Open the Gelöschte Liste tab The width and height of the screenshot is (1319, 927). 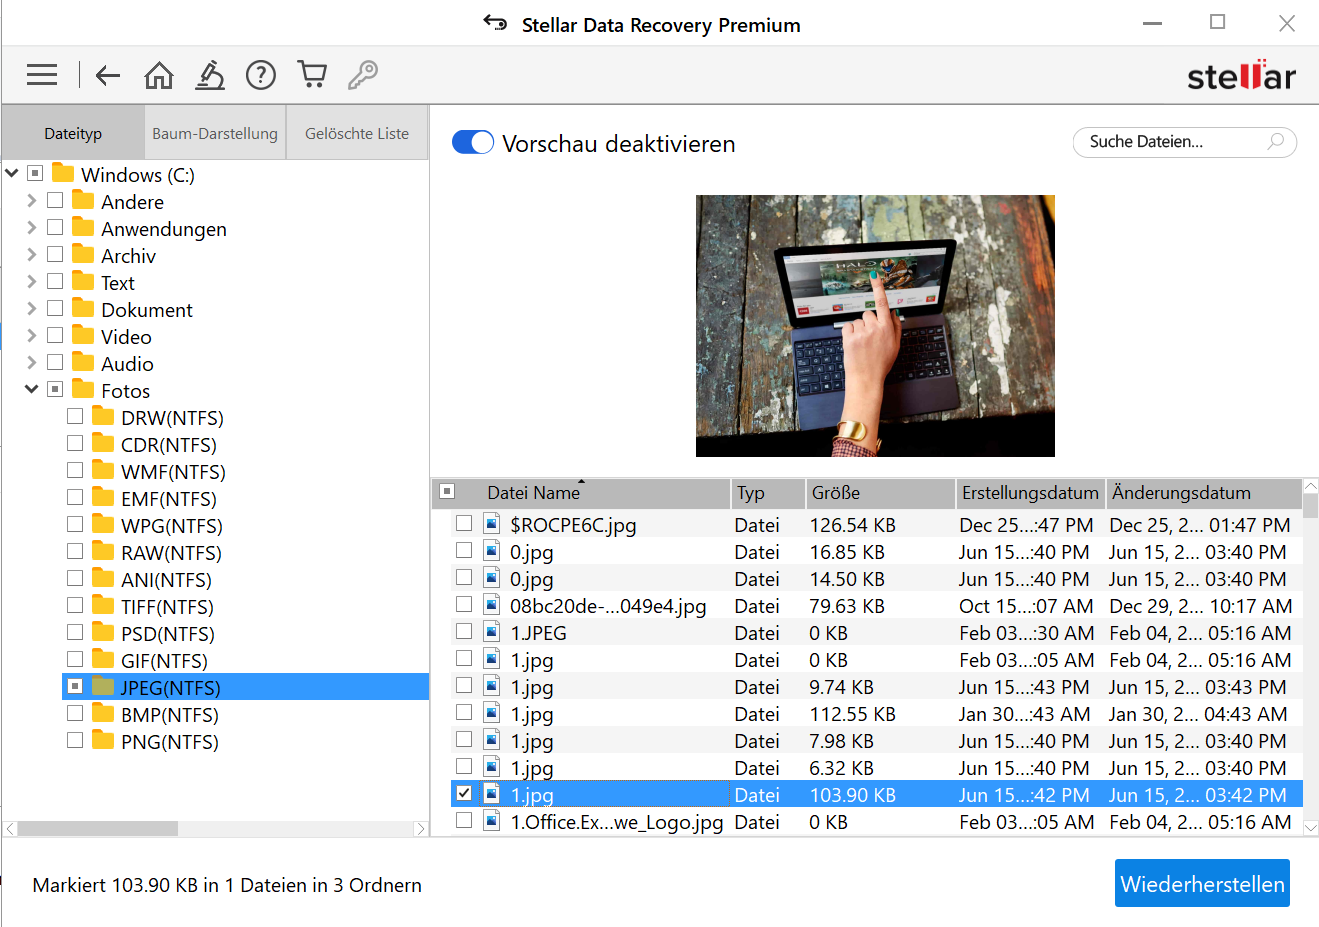click(x=357, y=133)
